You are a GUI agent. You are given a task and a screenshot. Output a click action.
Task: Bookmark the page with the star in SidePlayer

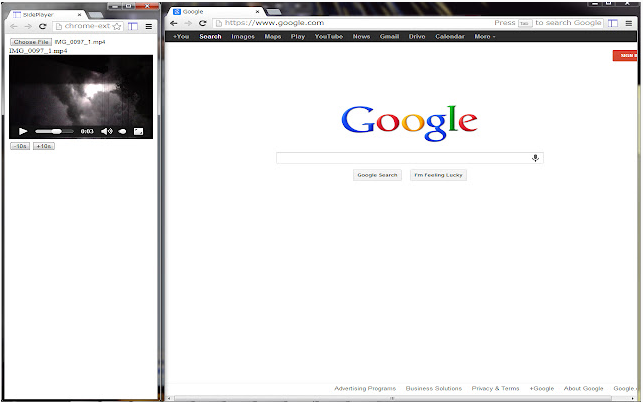click(117, 26)
